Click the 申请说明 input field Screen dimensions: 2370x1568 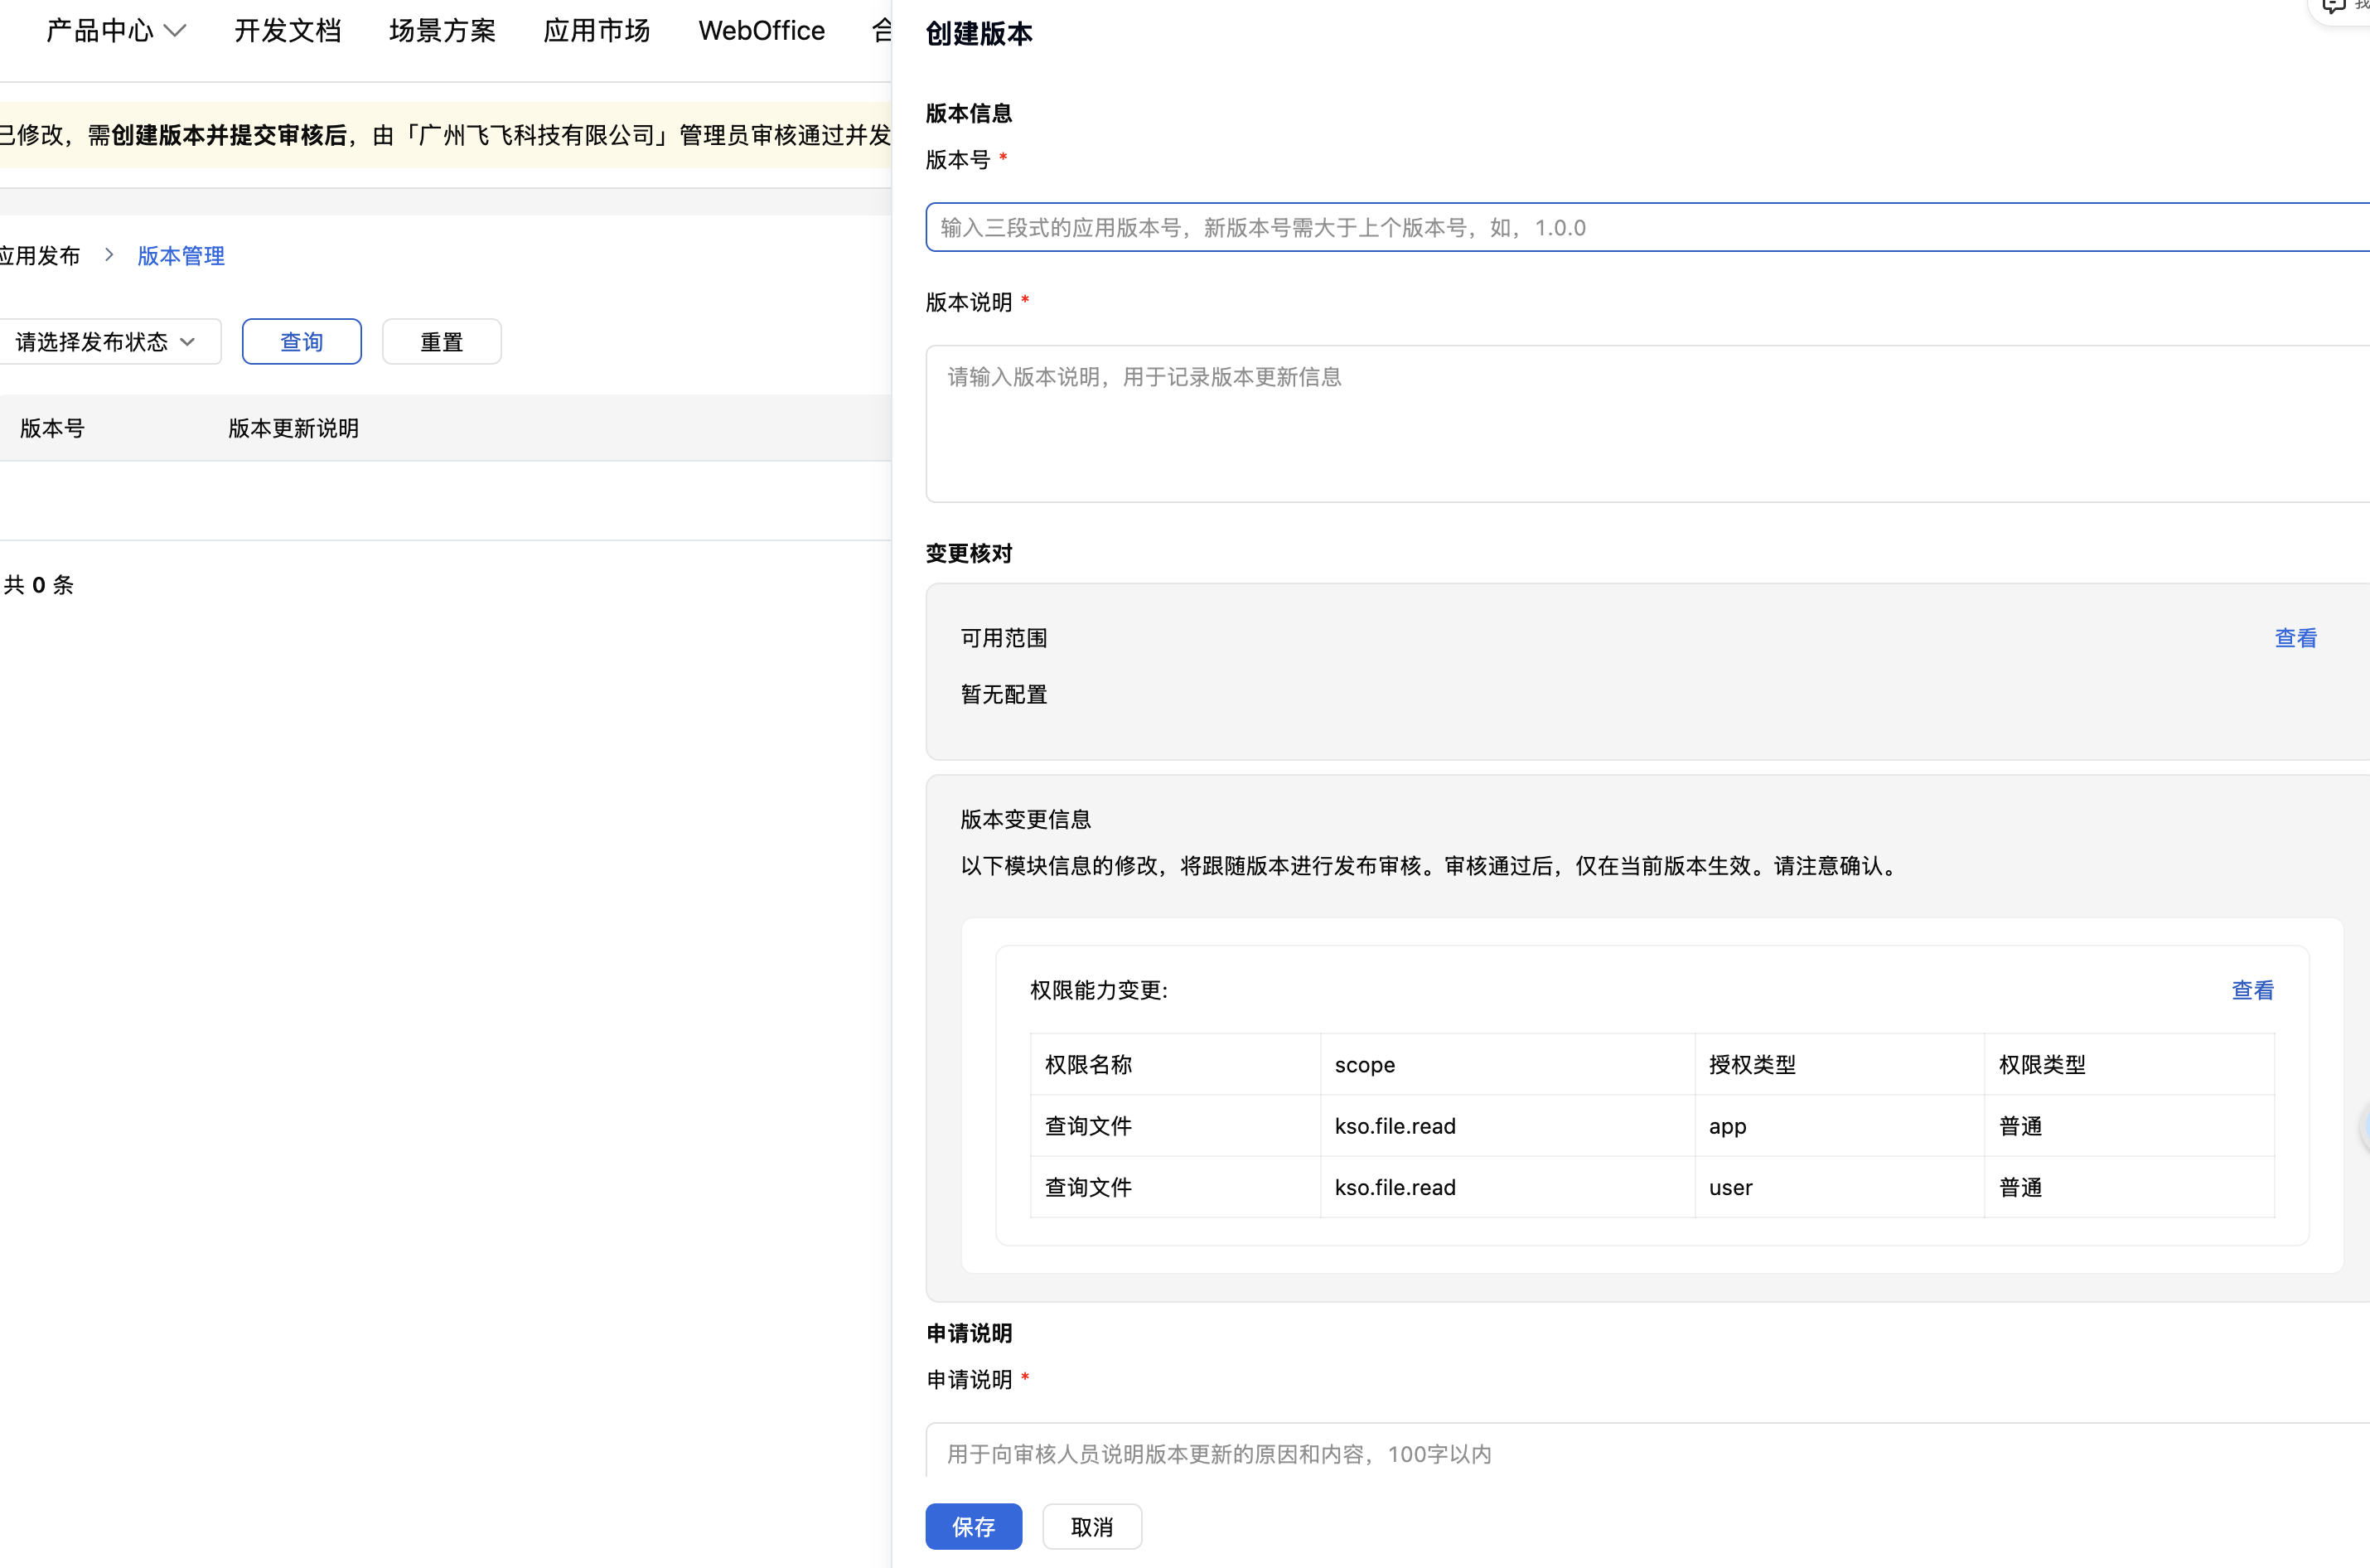pos(1647,1450)
